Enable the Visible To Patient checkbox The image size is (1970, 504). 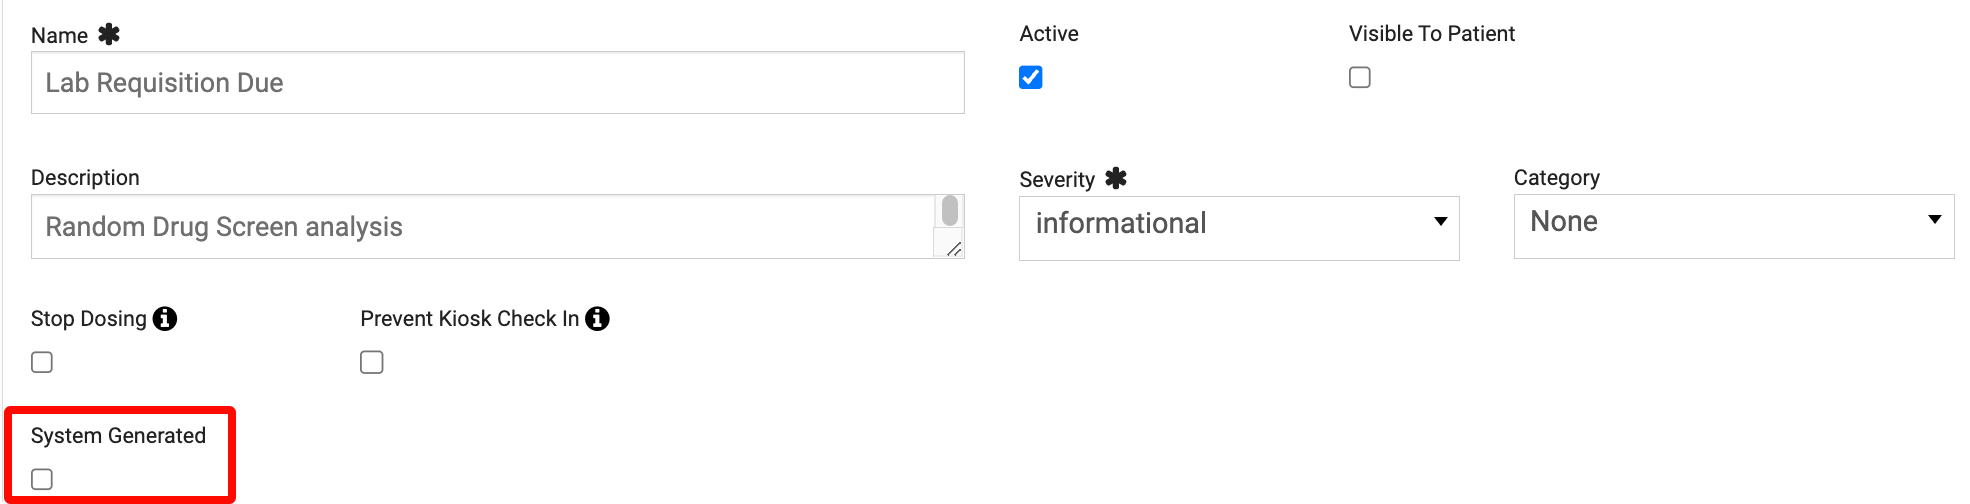(x=1360, y=78)
